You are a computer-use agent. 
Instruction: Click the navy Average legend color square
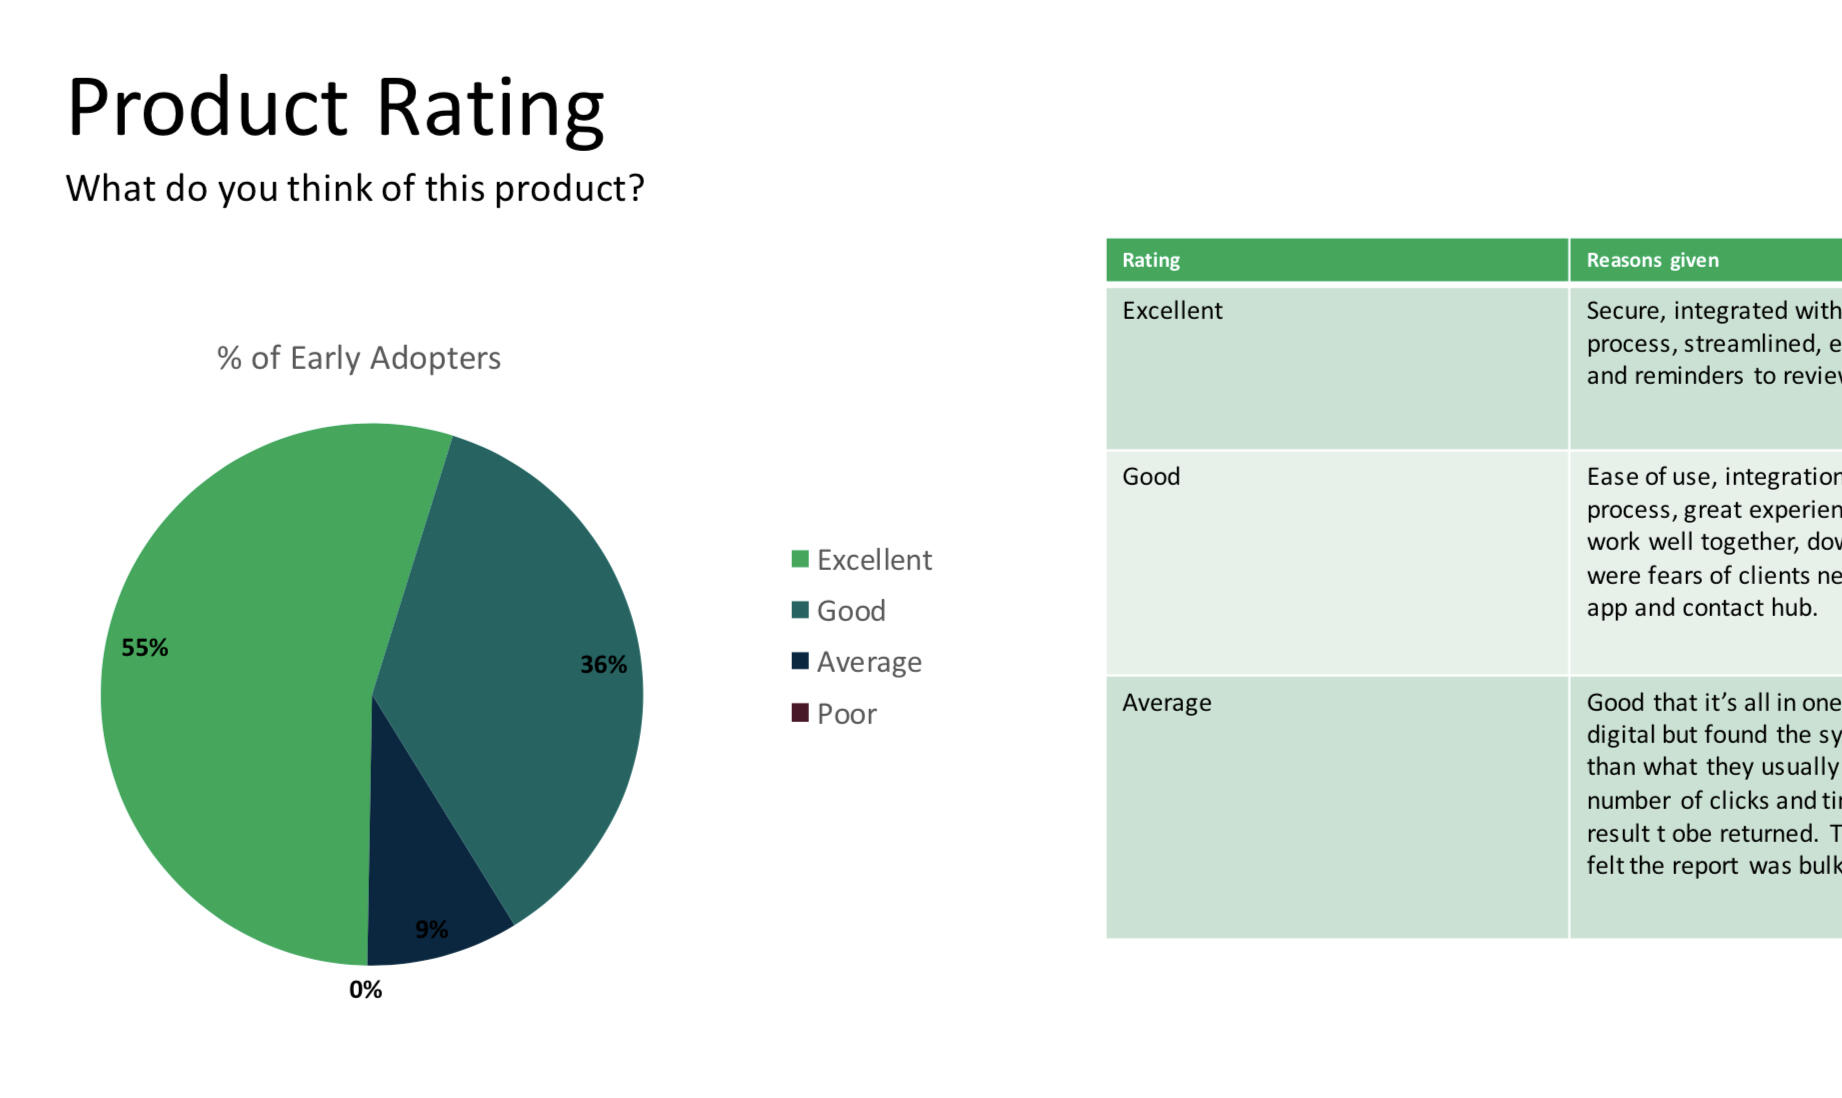pyautogui.click(x=800, y=661)
